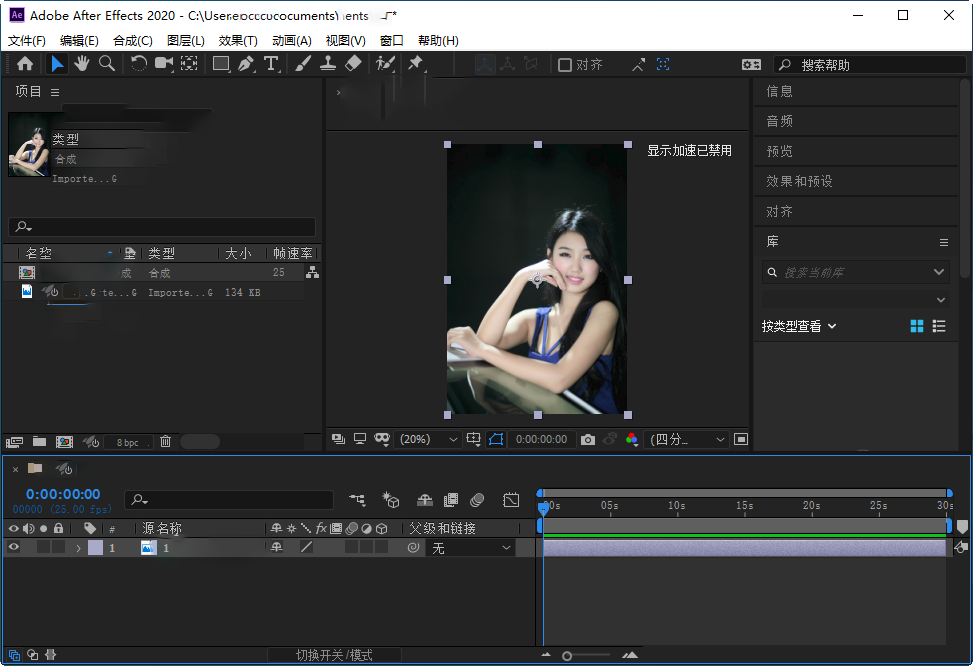Open the 音频 panel

[779, 121]
